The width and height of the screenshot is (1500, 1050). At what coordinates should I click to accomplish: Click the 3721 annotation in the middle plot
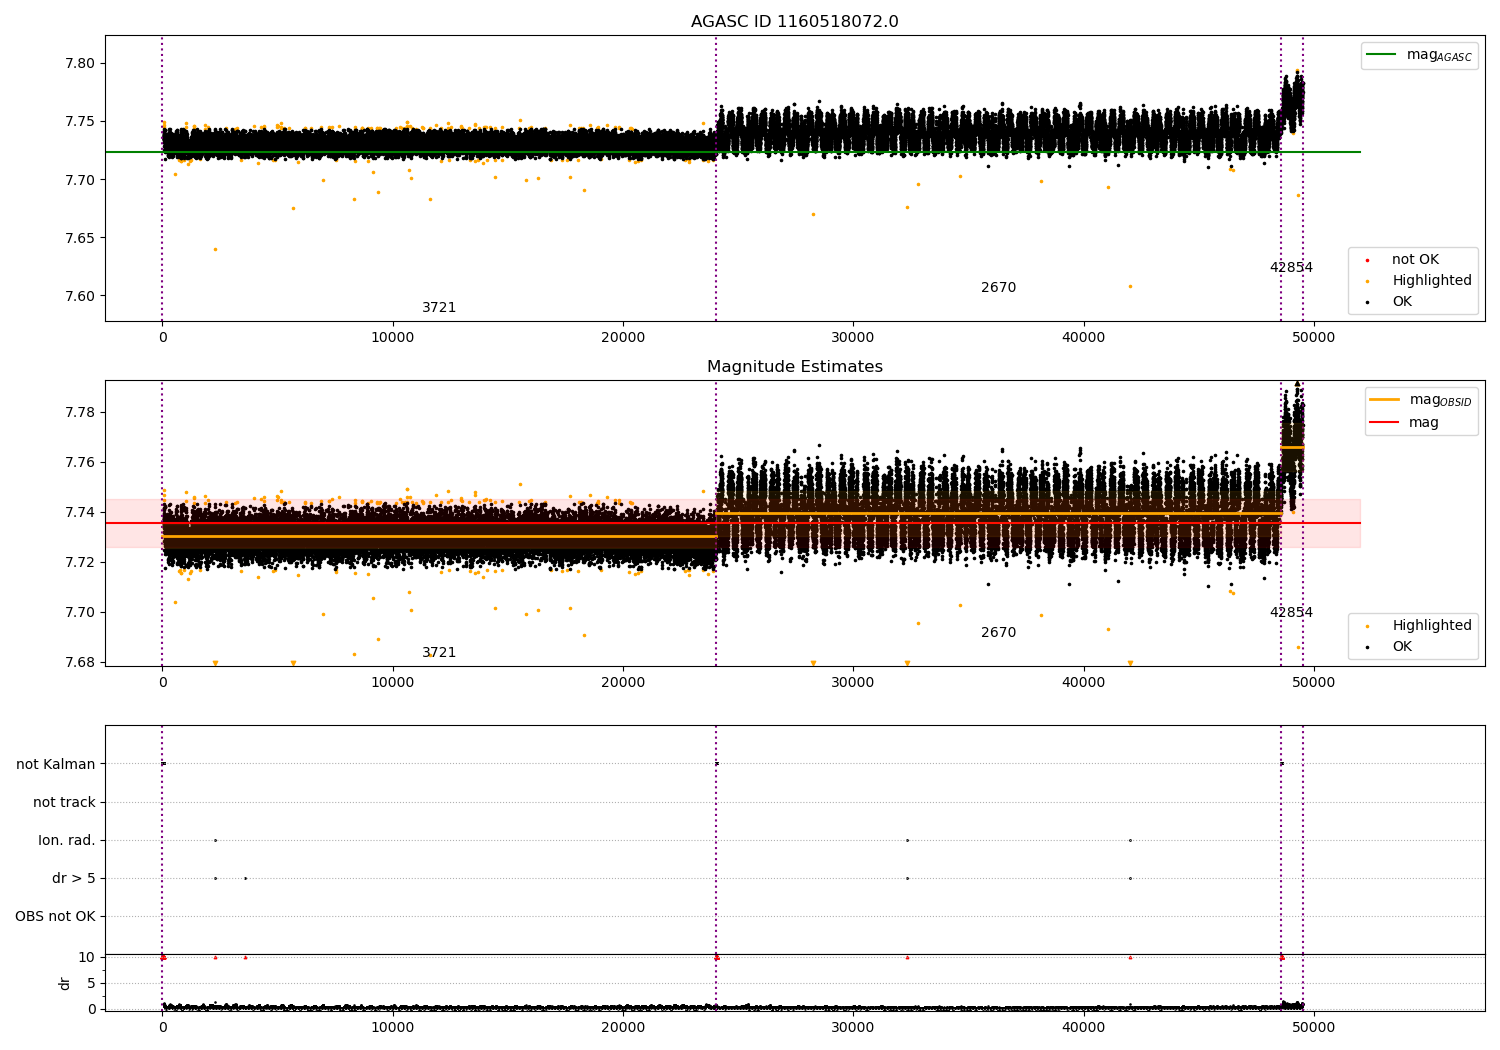(x=439, y=653)
